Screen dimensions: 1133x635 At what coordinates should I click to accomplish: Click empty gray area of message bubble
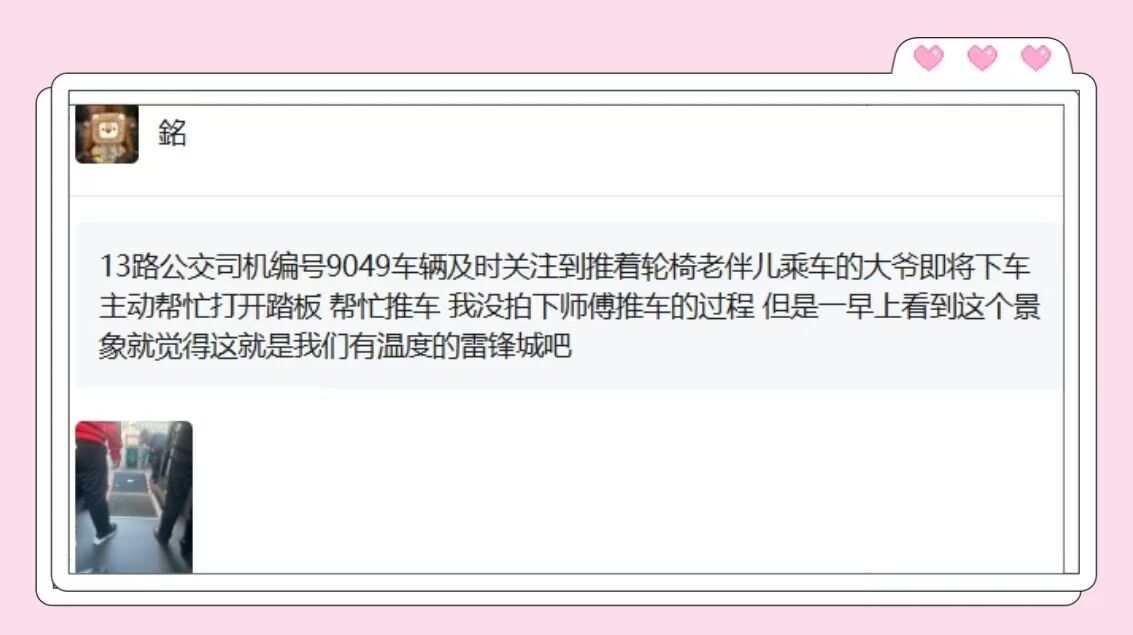pyautogui.click(x=817, y=354)
